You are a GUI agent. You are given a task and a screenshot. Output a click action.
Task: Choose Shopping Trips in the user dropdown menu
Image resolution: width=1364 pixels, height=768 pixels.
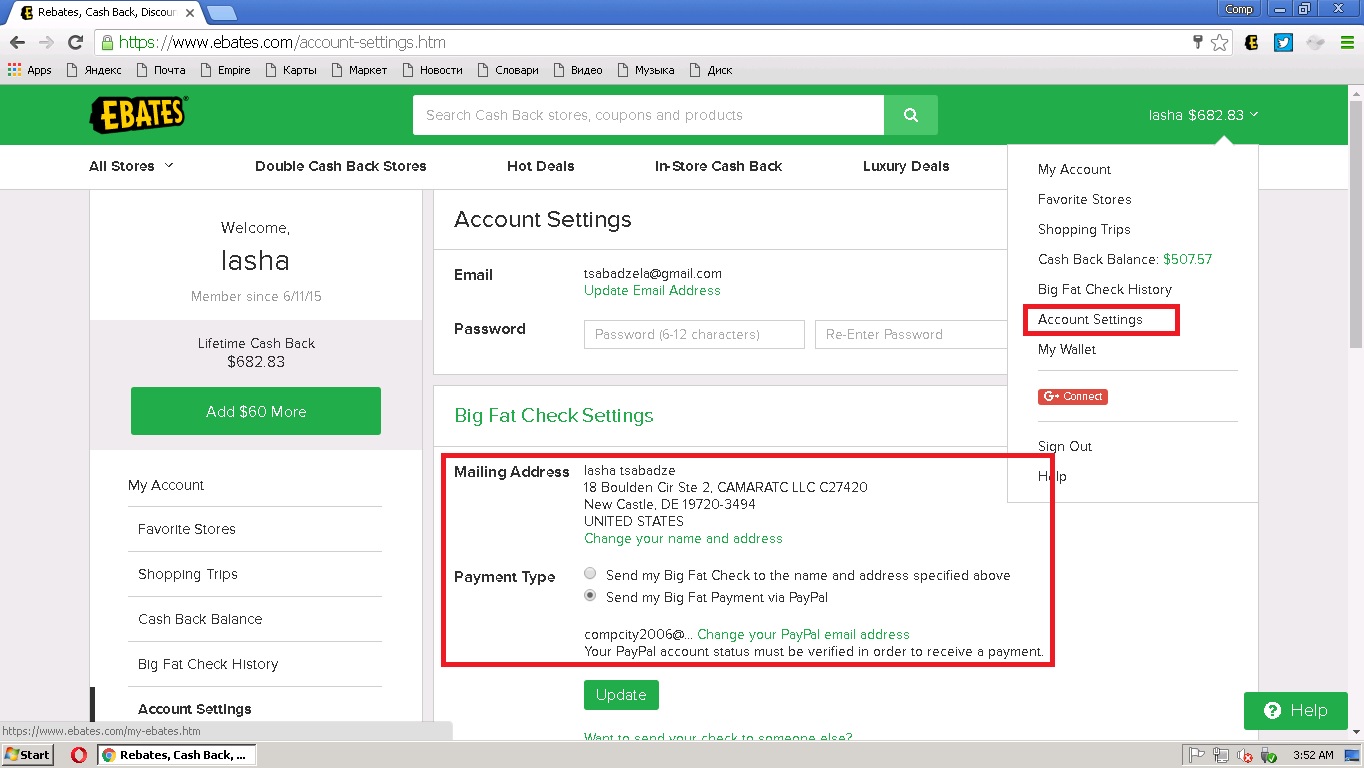1084,230
